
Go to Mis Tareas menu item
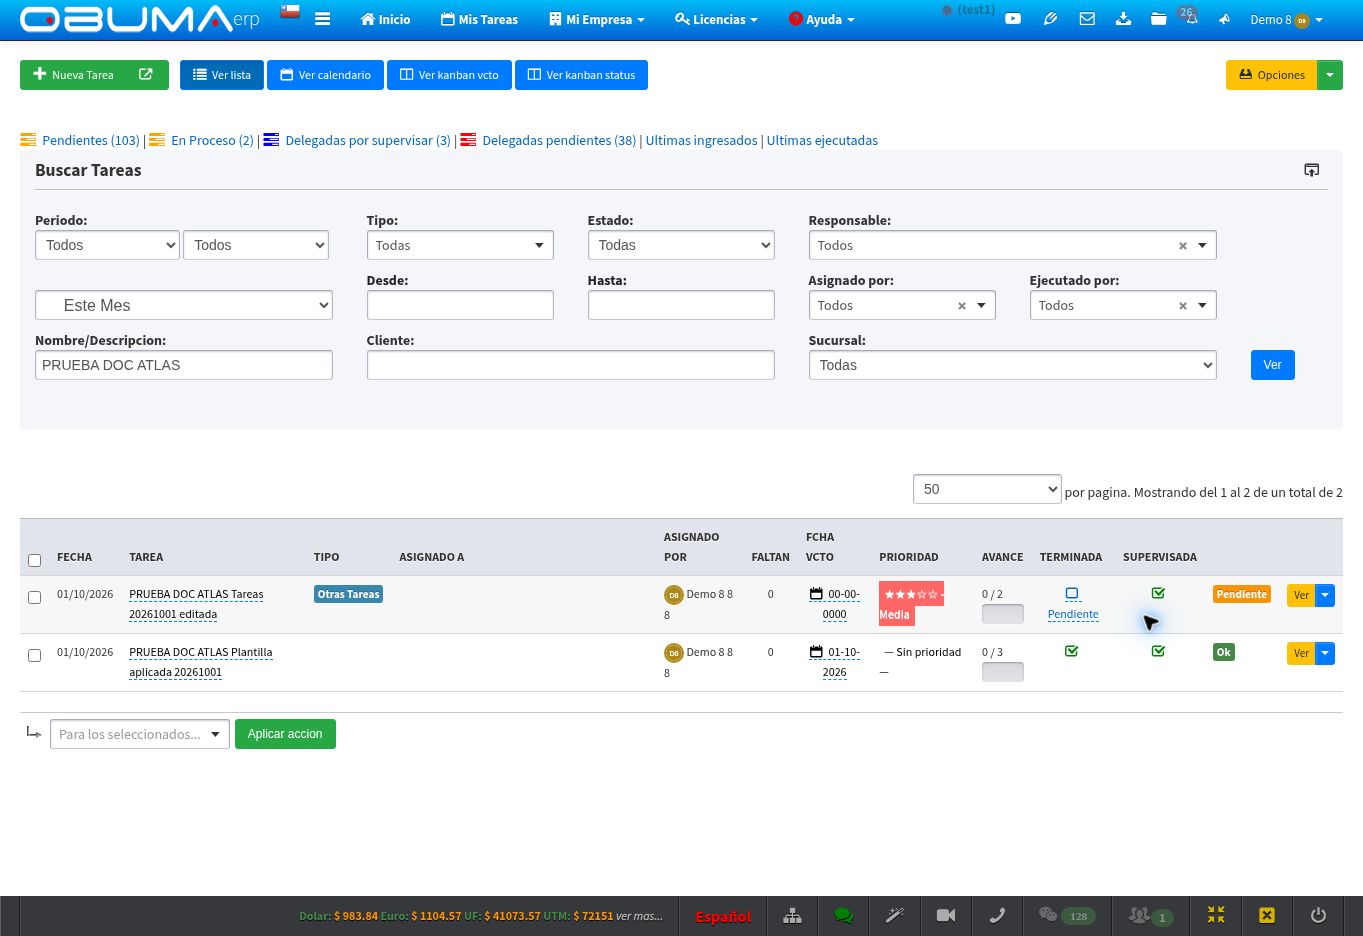click(479, 19)
